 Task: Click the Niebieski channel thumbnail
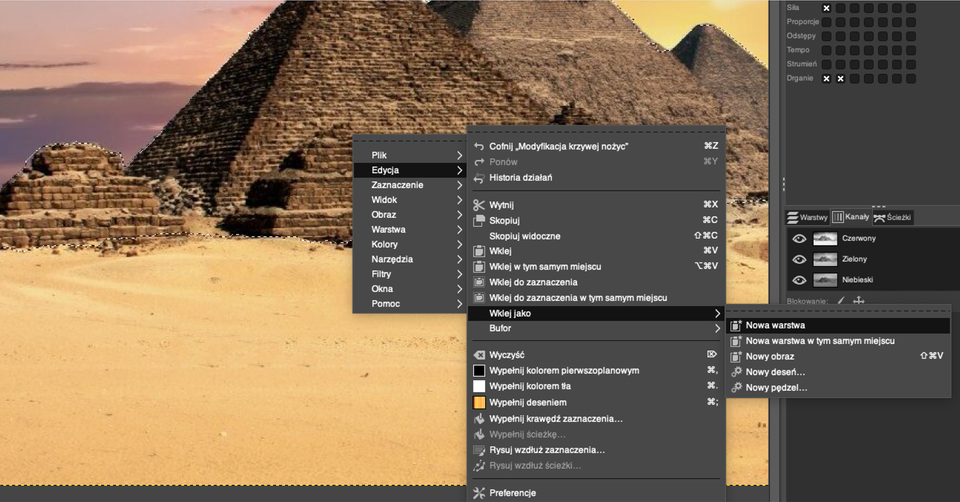coord(825,280)
